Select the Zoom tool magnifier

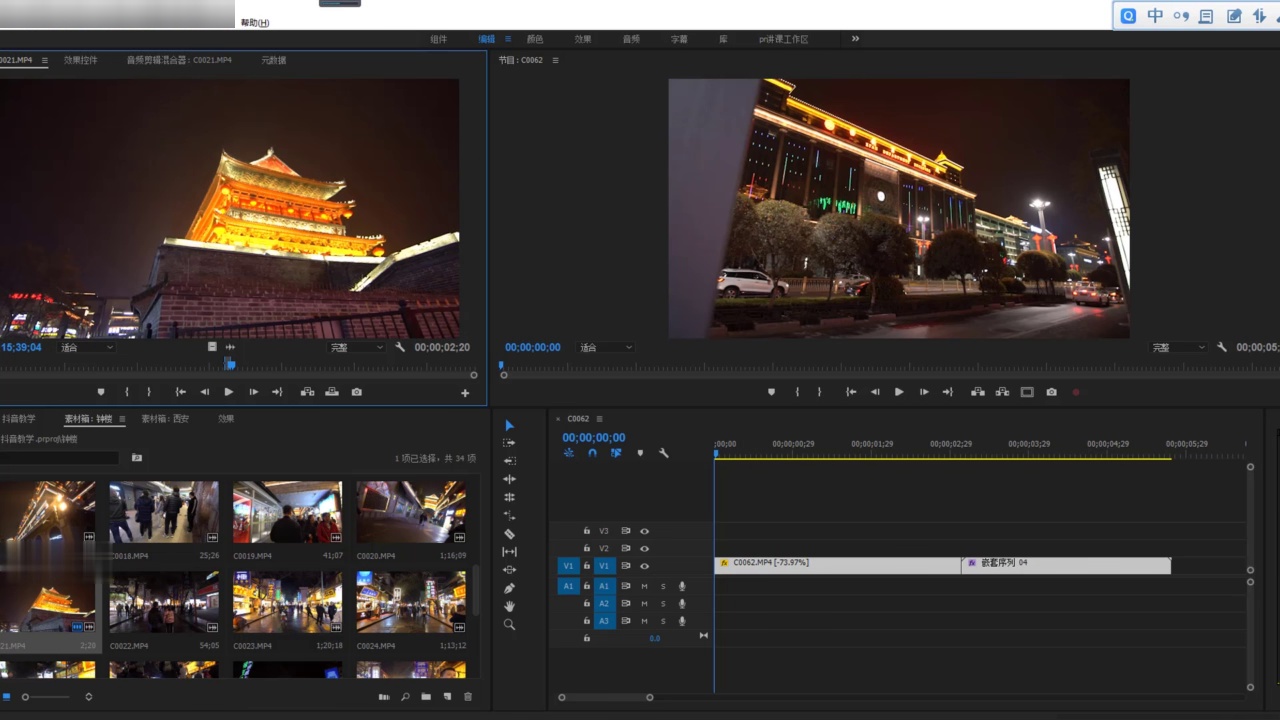[x=509, y=624]
